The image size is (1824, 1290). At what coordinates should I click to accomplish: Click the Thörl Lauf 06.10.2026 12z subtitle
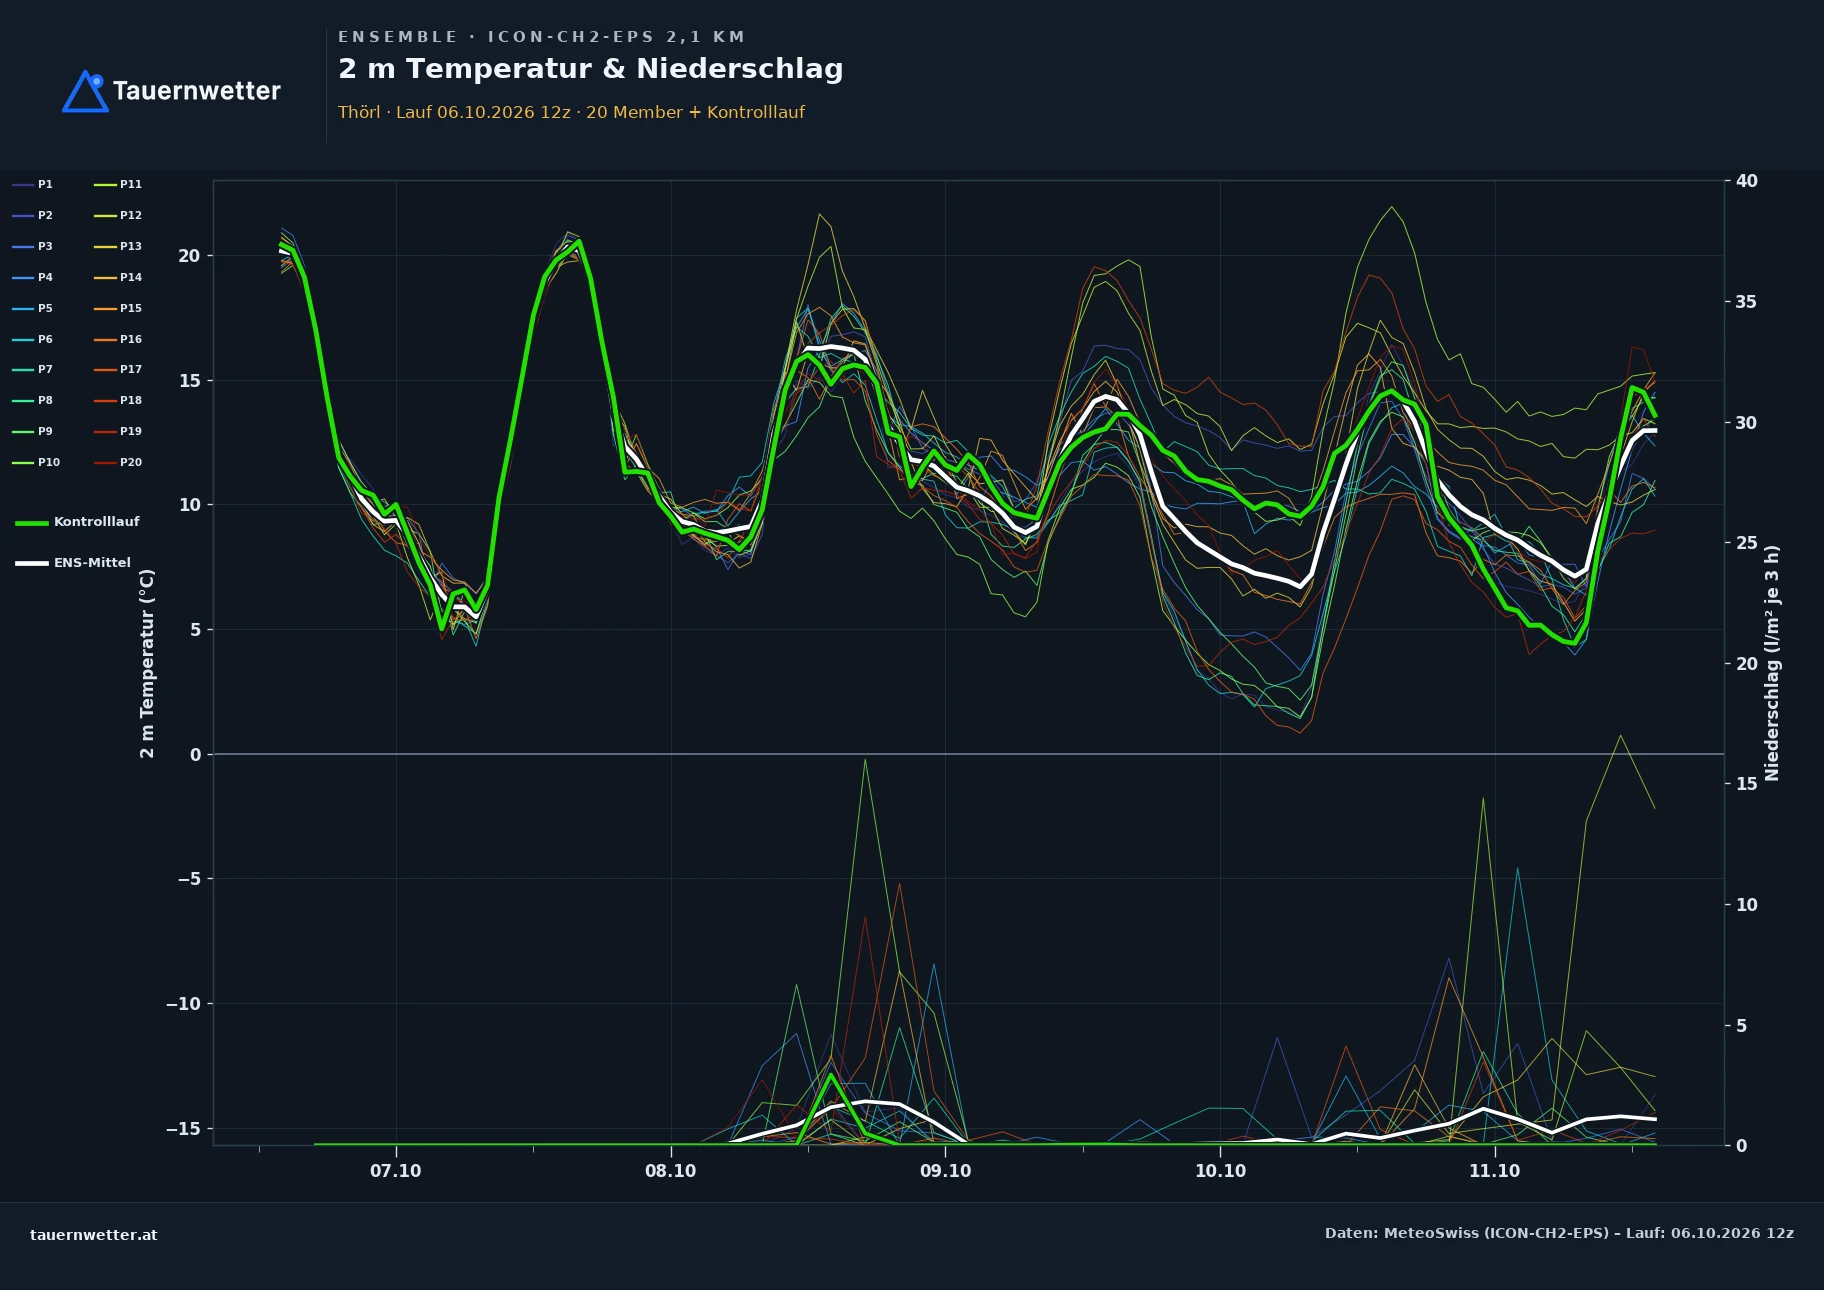pos(571,112)
